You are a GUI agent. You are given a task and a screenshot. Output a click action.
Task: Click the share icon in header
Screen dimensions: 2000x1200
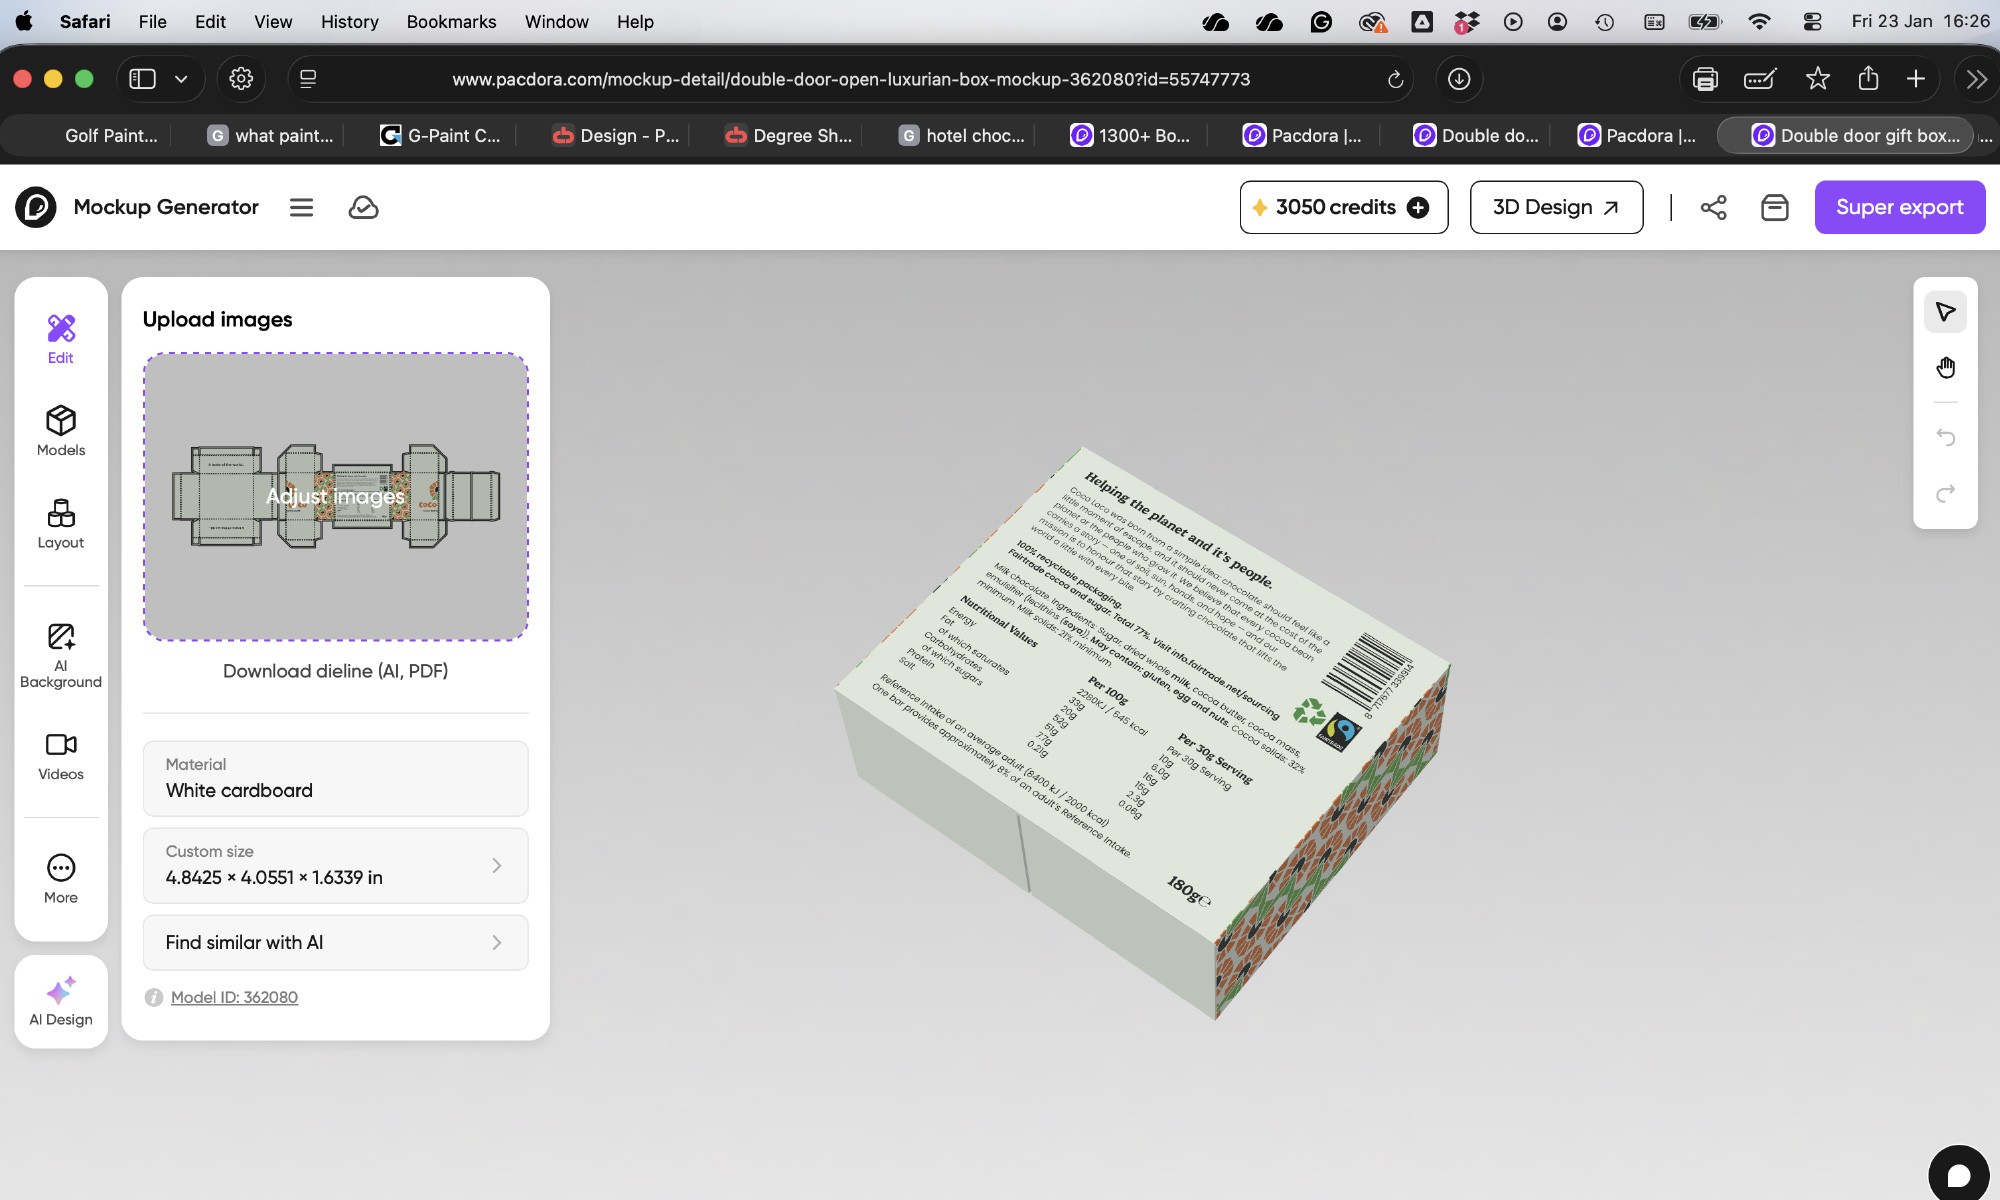pyautogui.click(x=1713, y=207)
